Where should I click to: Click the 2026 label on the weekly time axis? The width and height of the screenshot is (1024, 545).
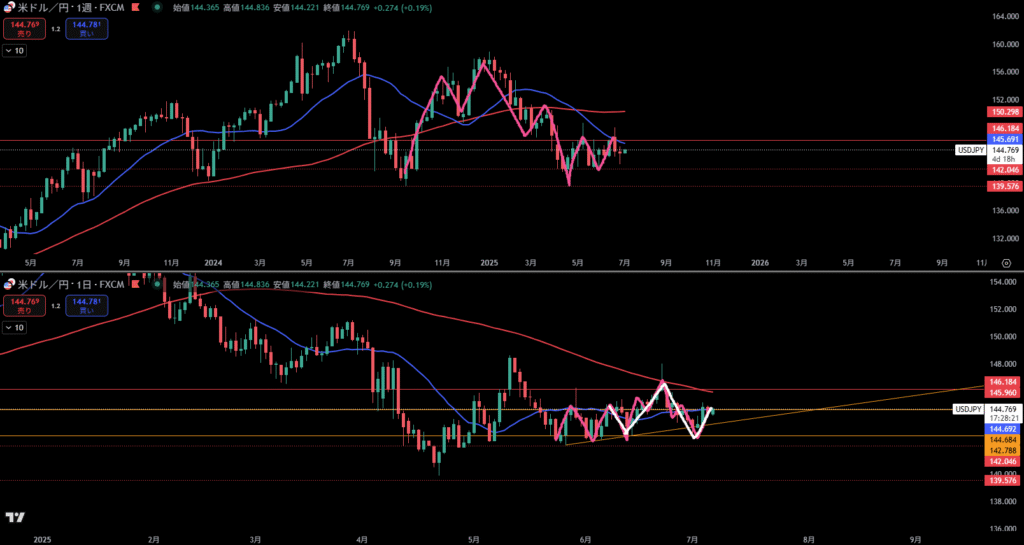pyautogui.click(x=760, y=263)
